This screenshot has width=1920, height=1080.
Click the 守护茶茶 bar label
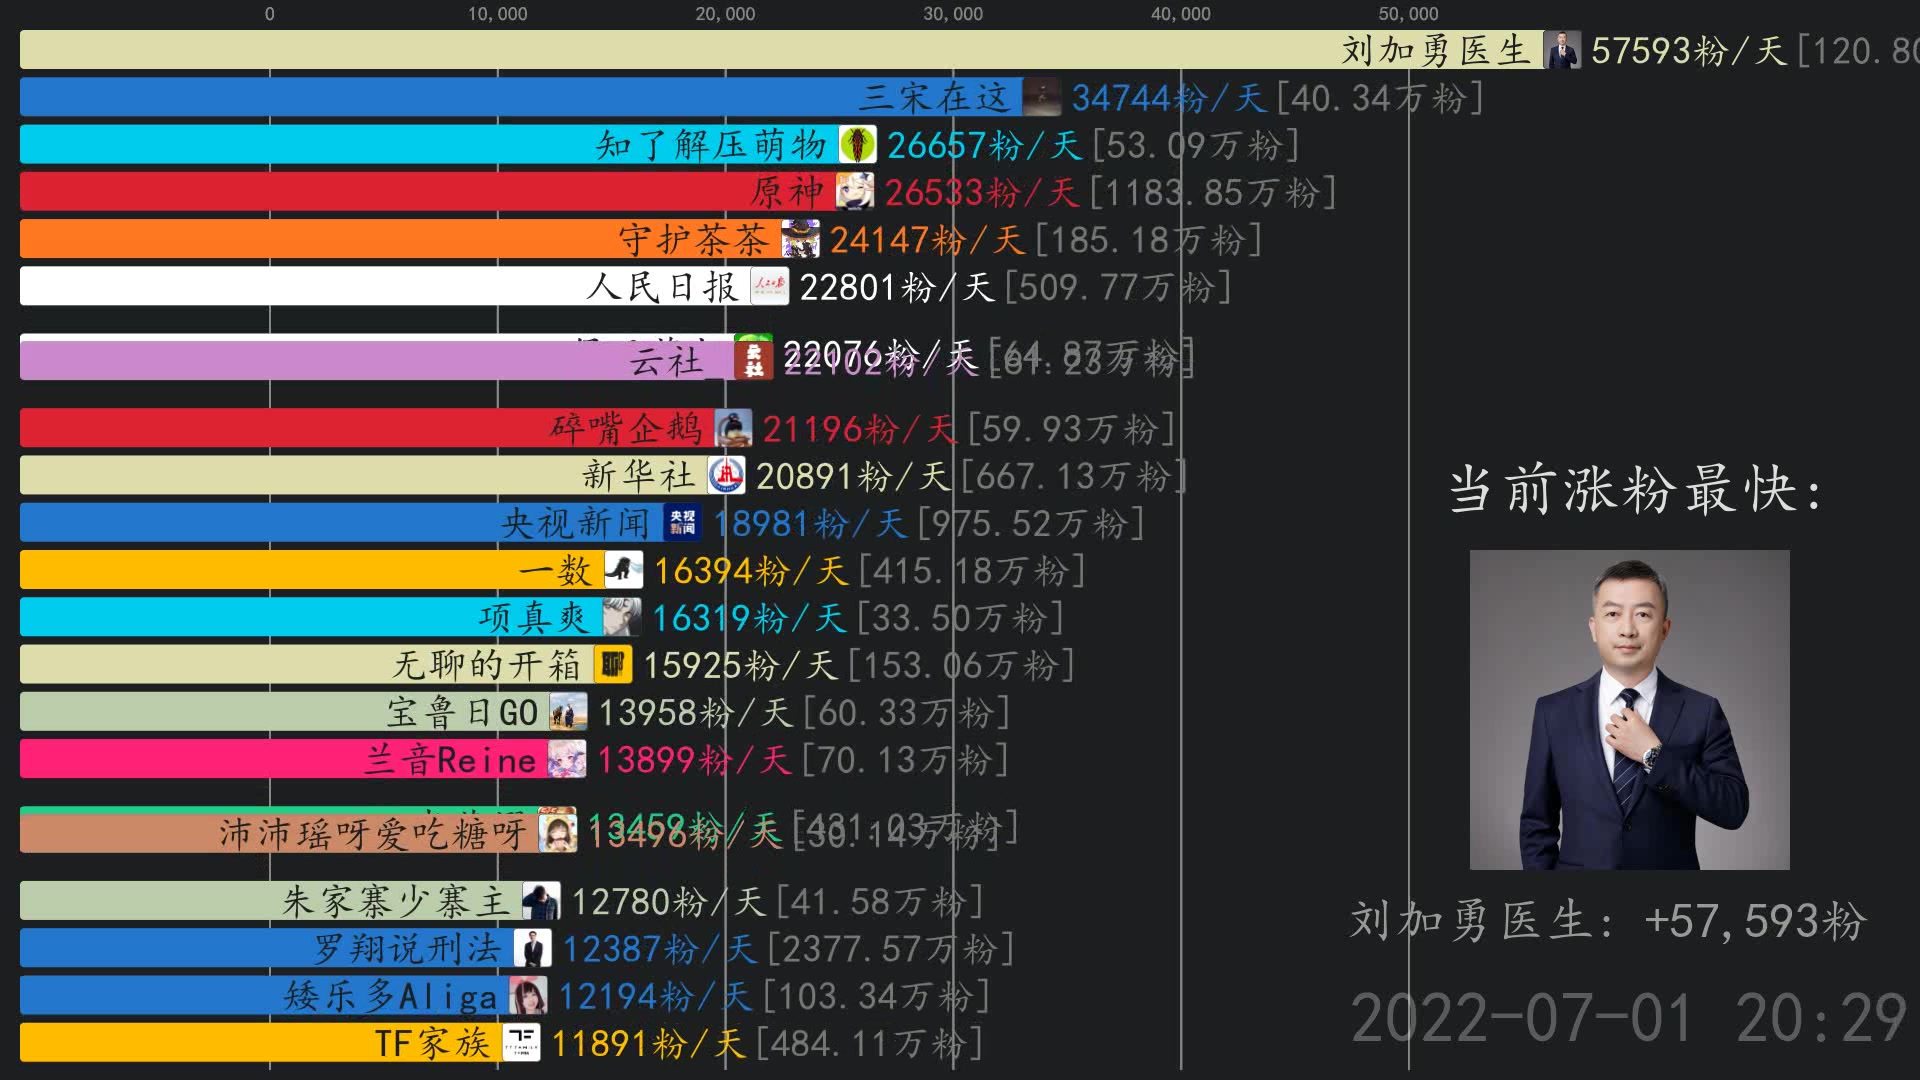click(x=694, y=239)
